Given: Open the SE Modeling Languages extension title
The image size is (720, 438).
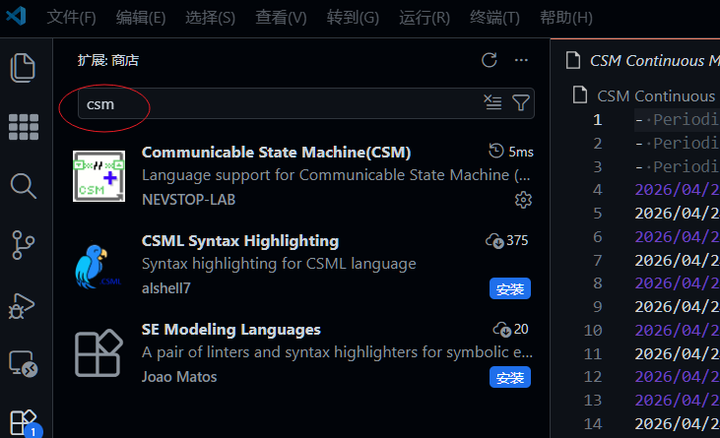Looking at the screenshot, I should click(x=231, y=329).
